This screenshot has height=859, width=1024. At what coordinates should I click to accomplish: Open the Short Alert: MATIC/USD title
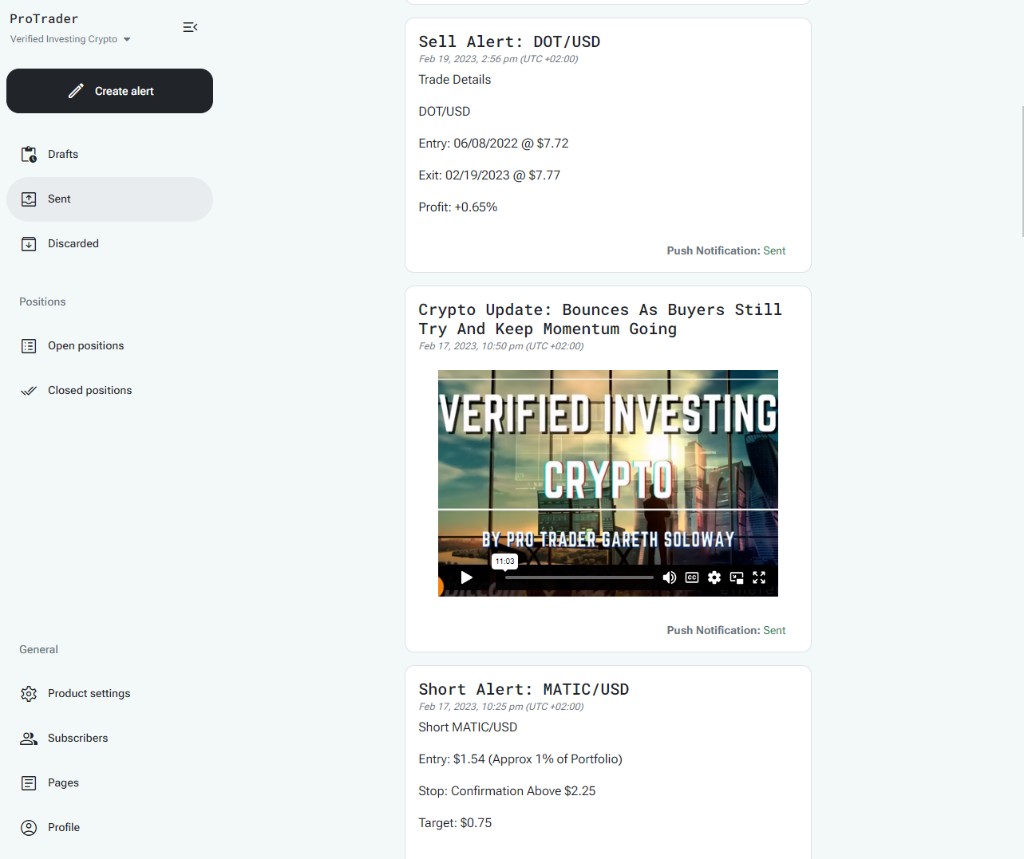pyautogui.click(x=524, y=689)
